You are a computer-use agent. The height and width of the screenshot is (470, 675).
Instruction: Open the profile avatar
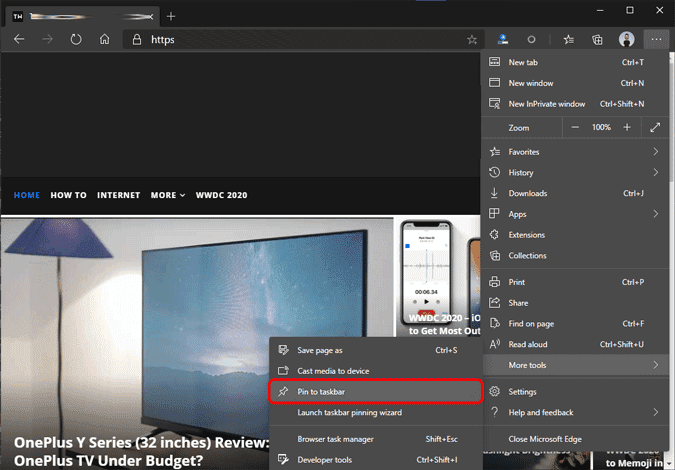(626, 40)
